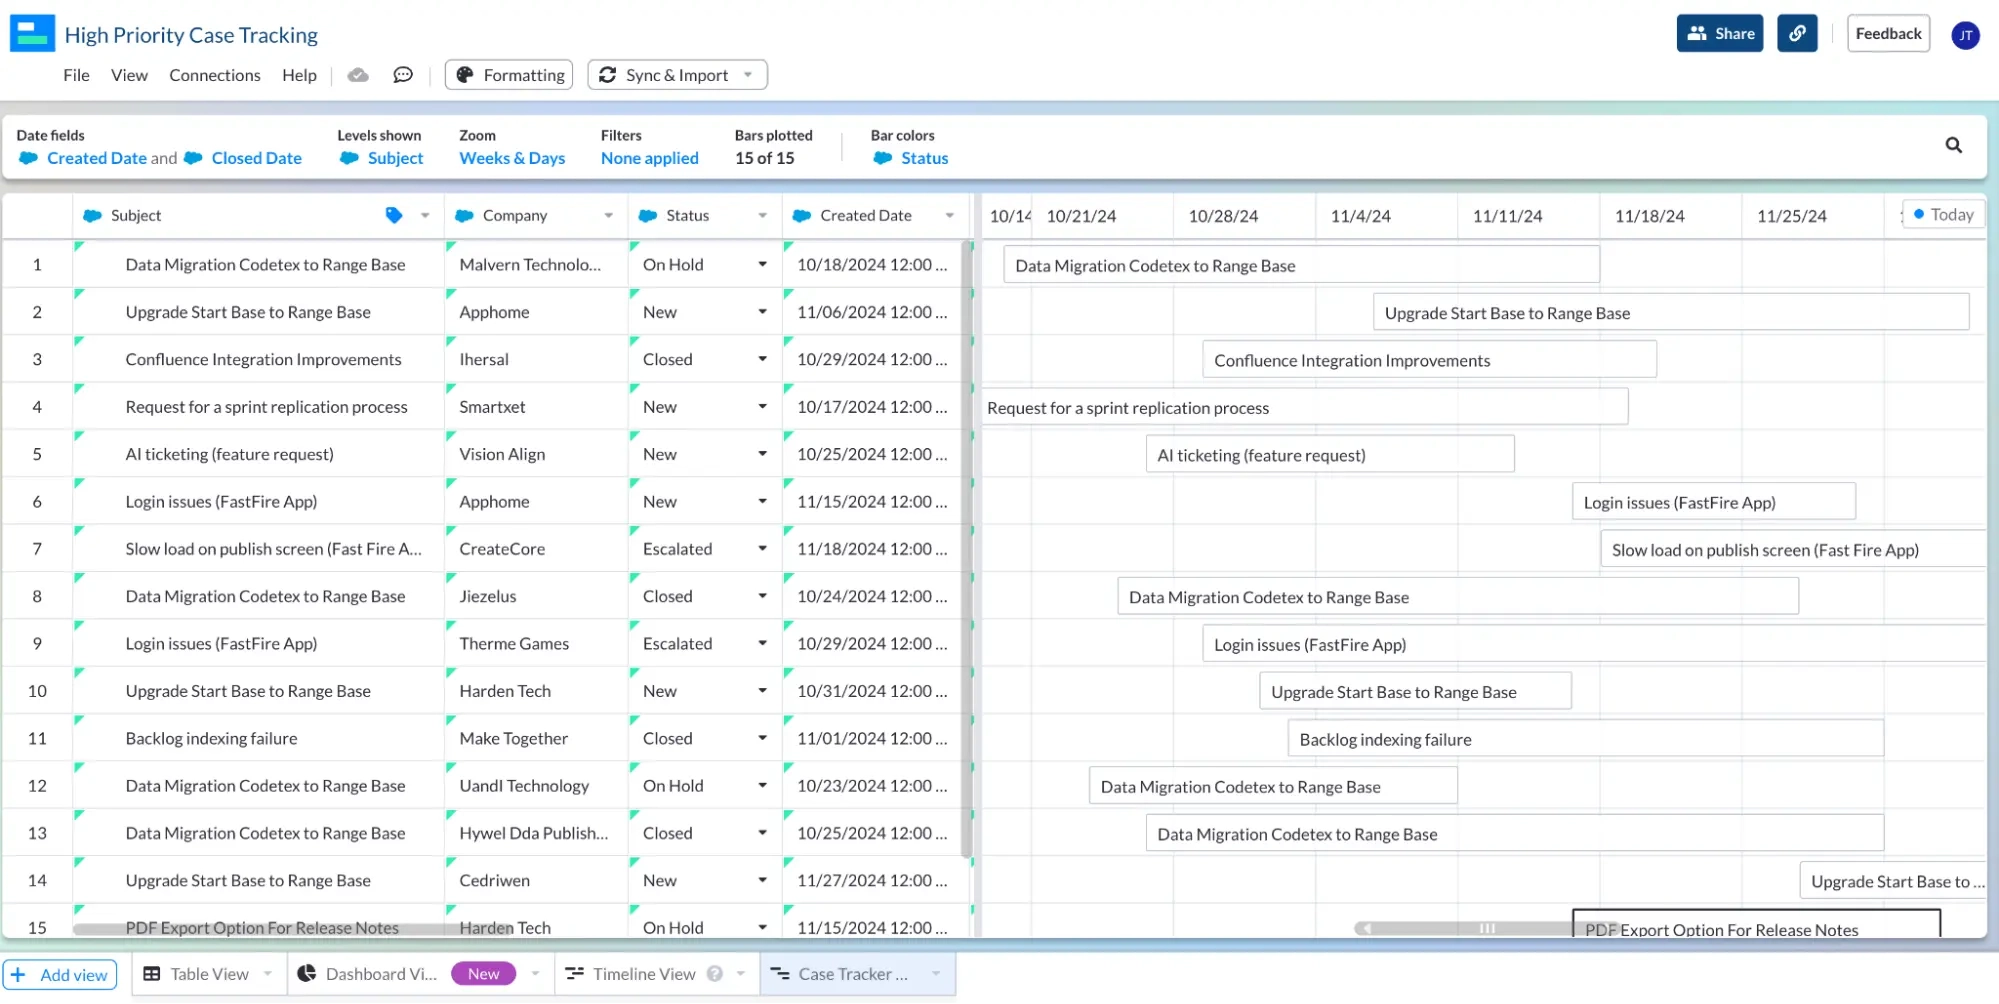Click the horizontal timeline scrollbar
The width and height of the screenshot is (1999, 1004).
point(1489,928)
